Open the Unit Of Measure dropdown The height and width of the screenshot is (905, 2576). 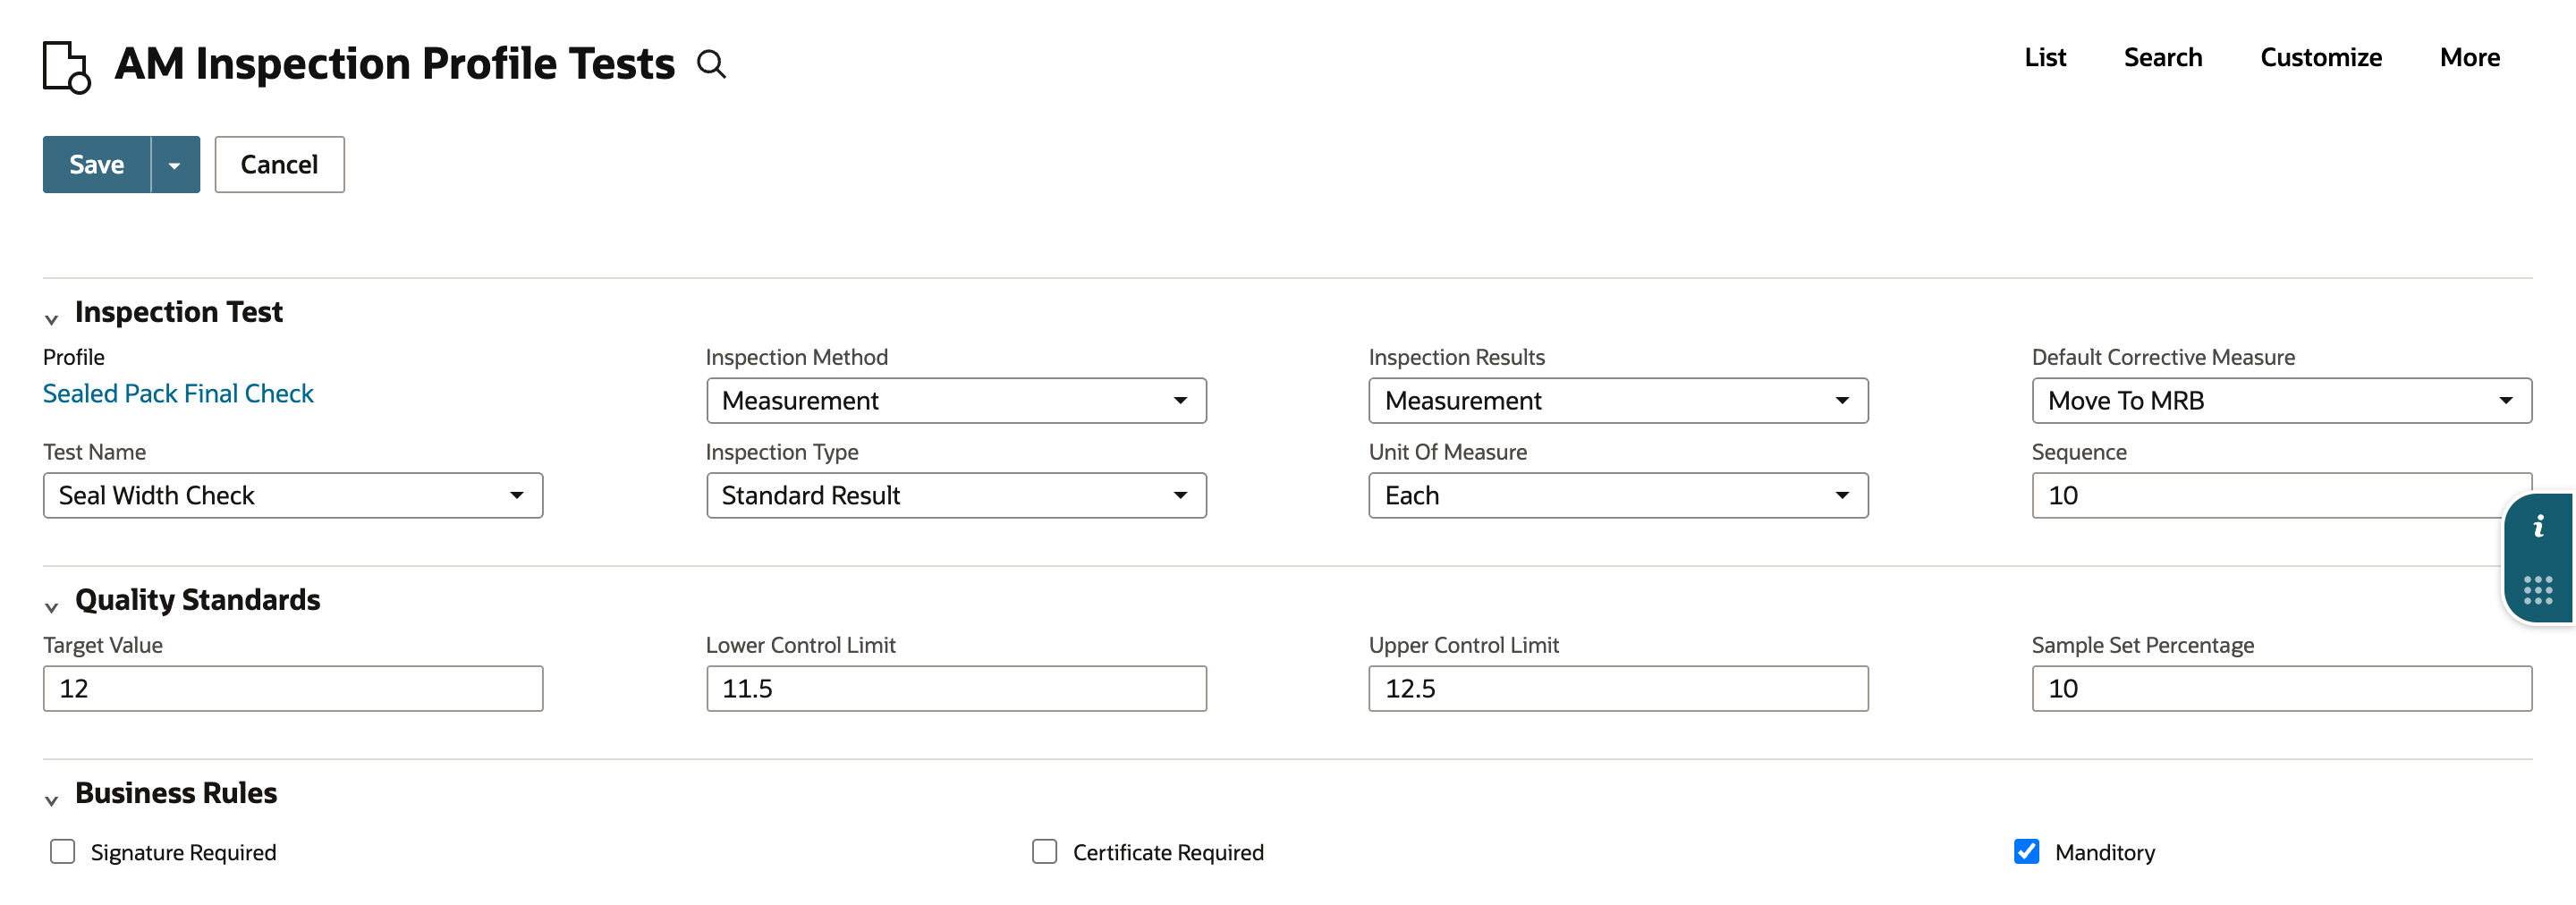[1618, 495]
